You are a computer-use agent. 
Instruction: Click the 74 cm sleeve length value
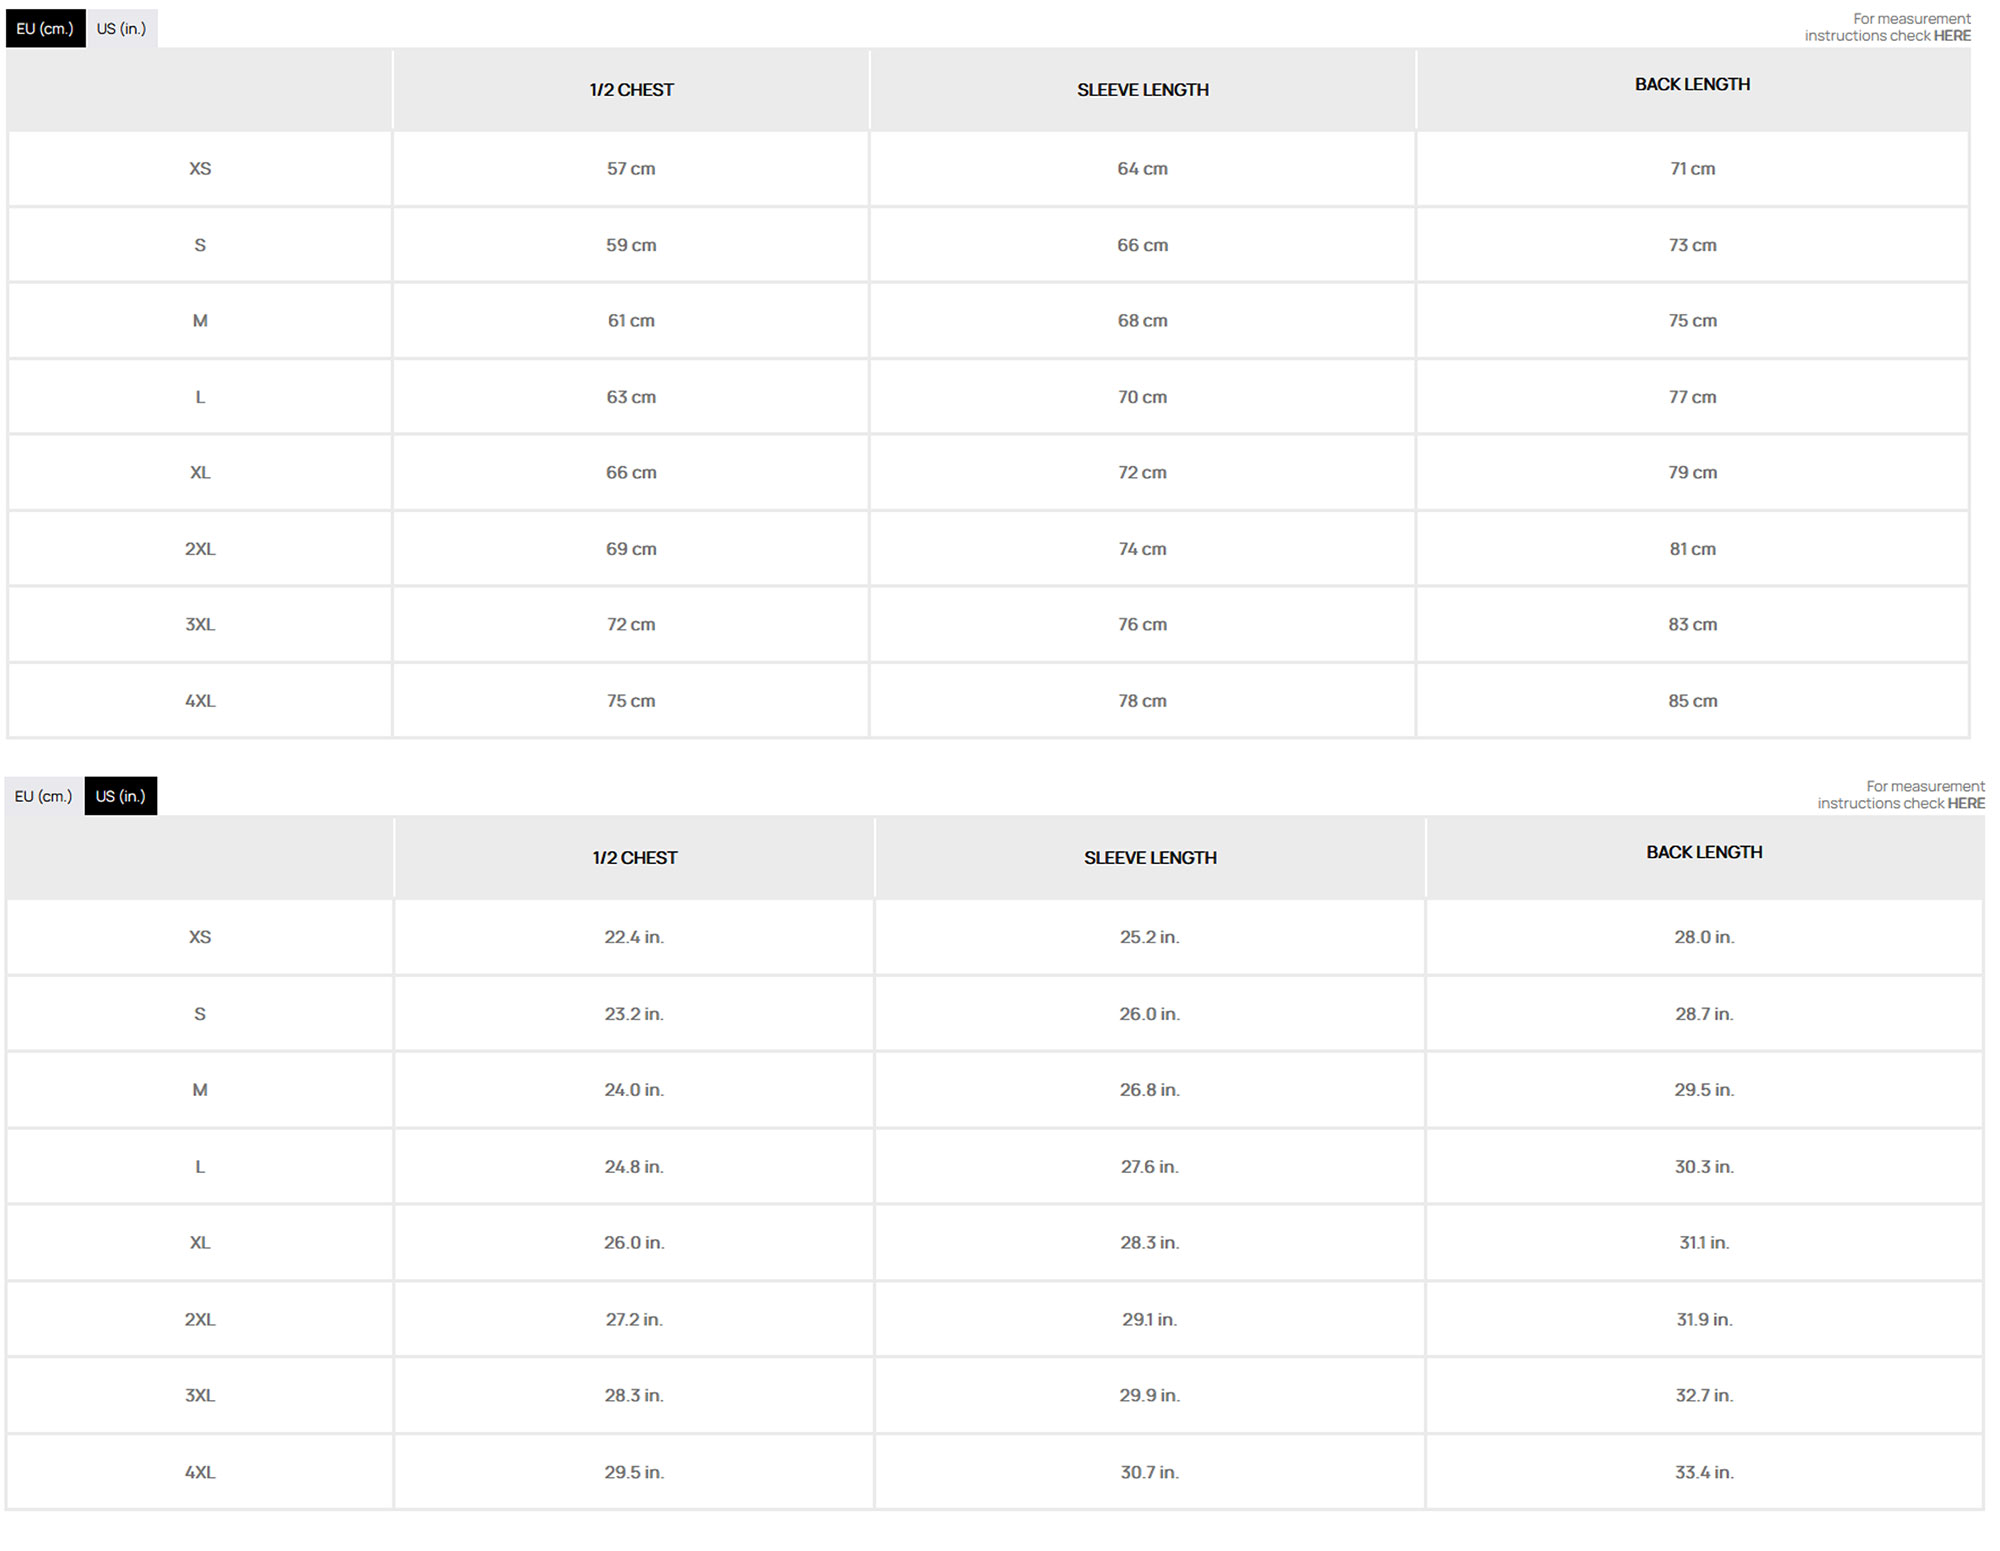(x=1142, y=549)
